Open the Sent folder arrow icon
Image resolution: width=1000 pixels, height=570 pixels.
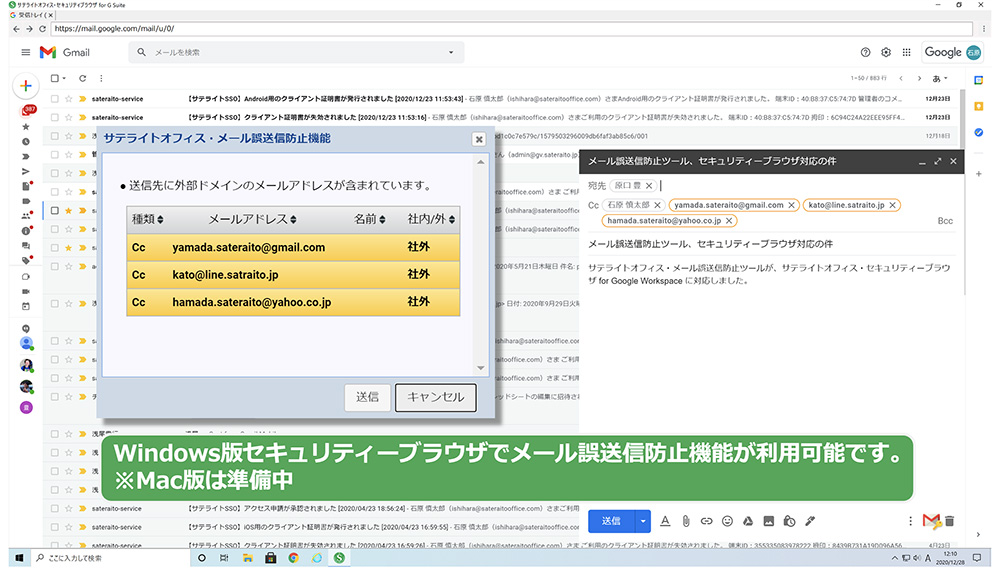[x=26, y=171]
